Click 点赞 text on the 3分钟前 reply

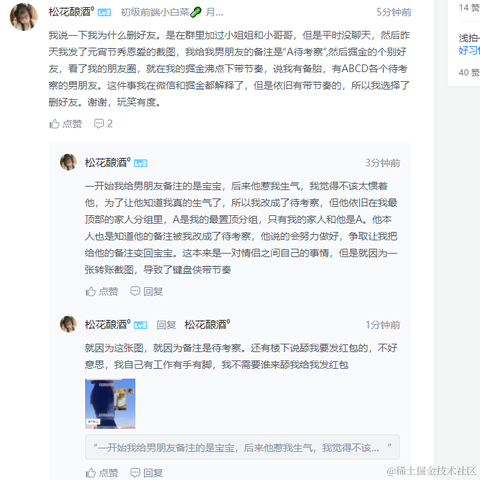click(x=109, y=292)
